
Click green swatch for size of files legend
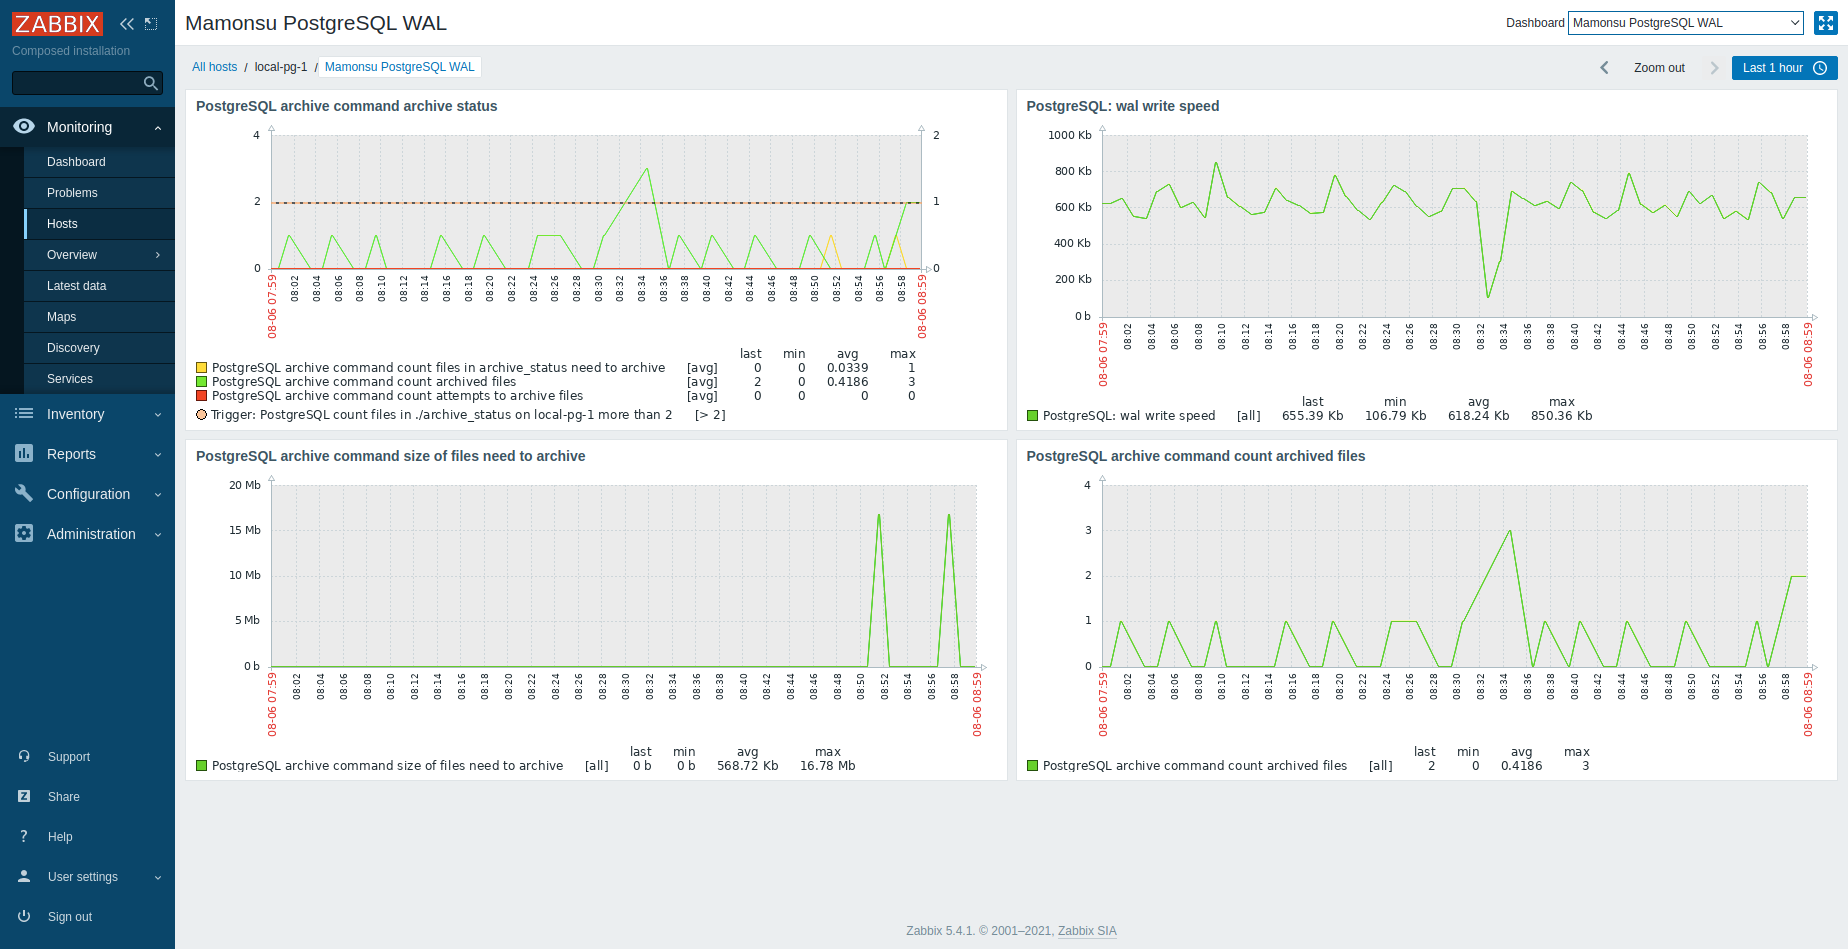(202, 766)
